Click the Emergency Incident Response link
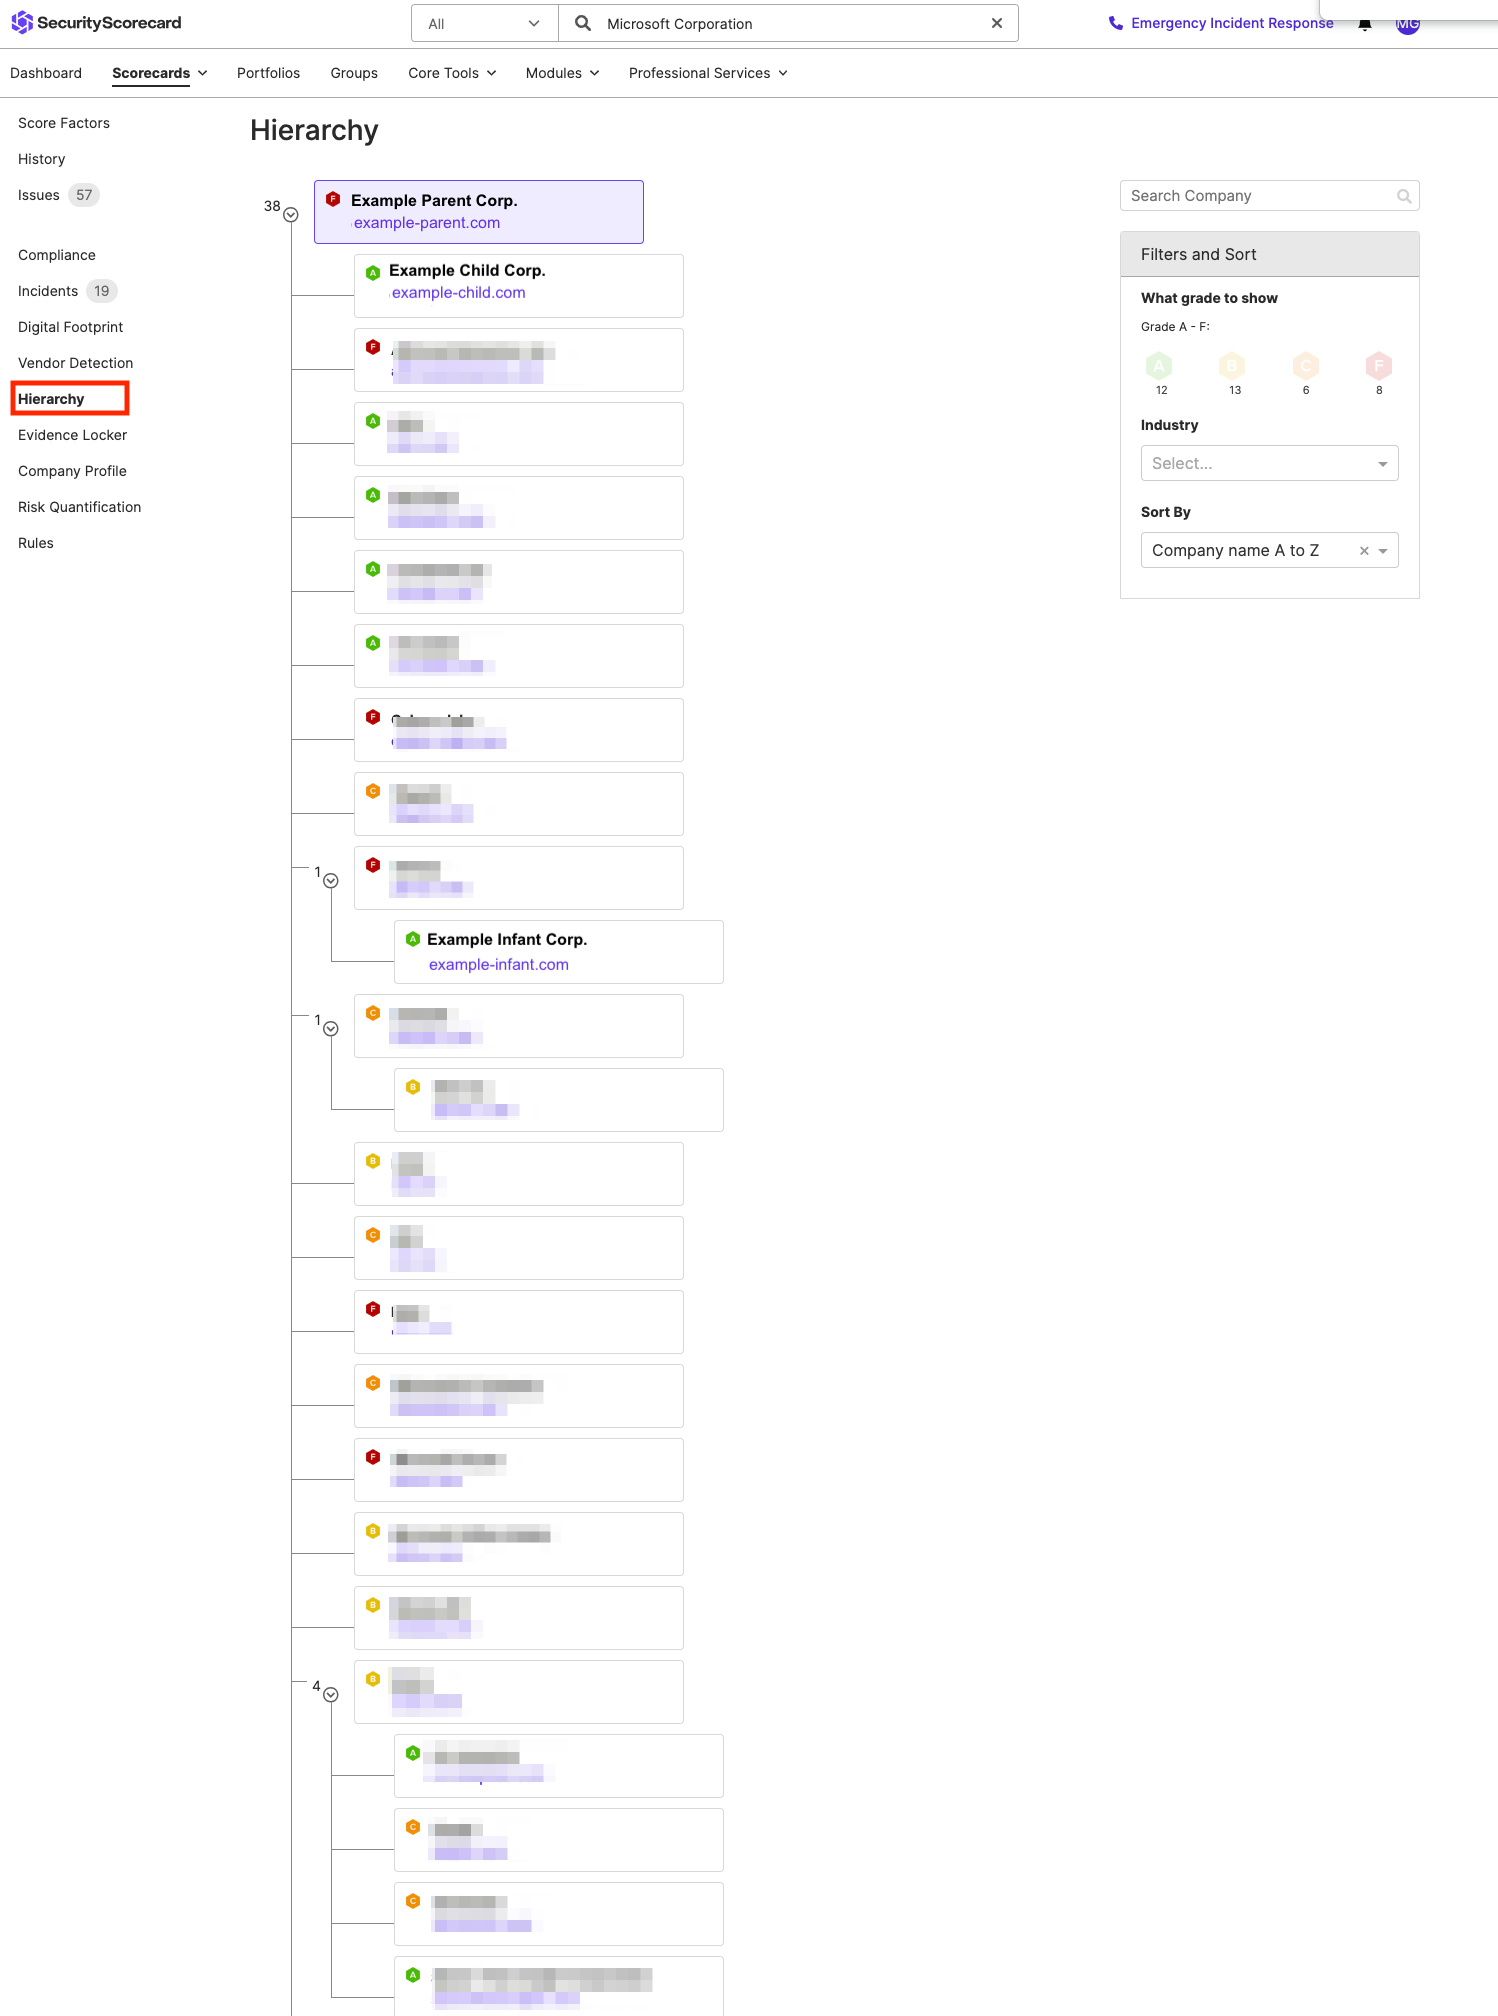This screenshot has width=1498, height=2016. (x=1232, y=23)
